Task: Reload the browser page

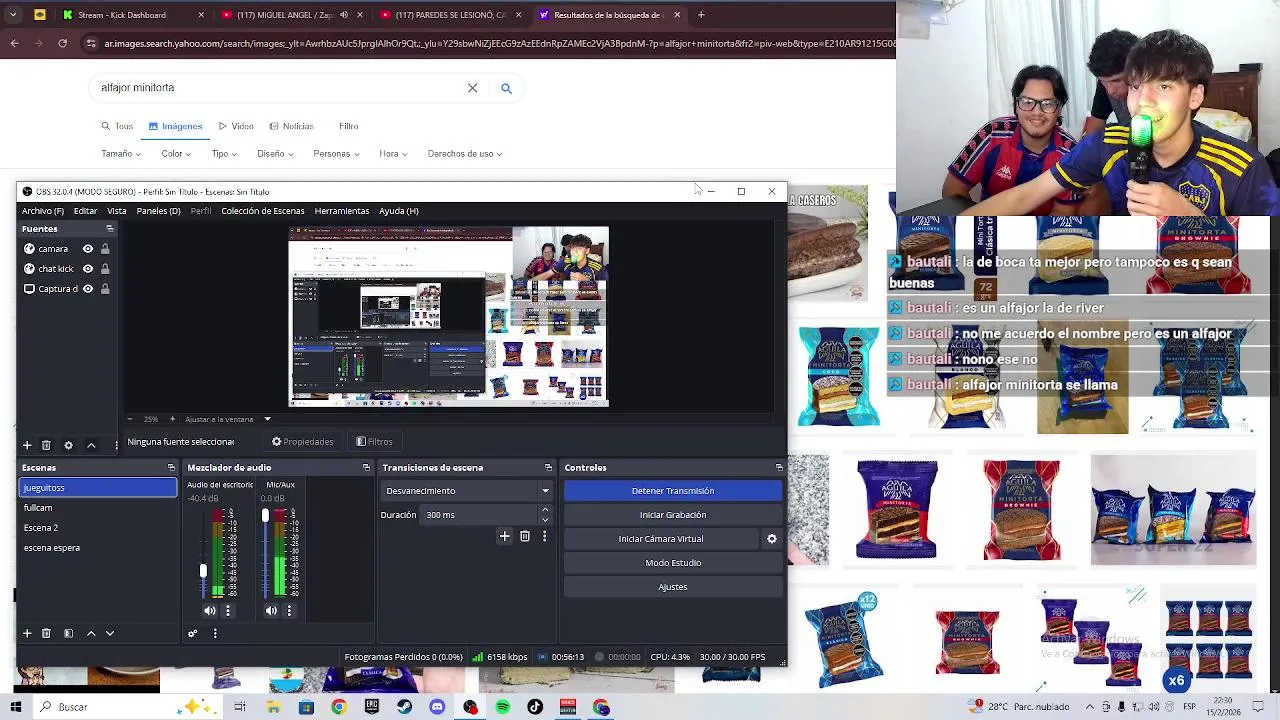Action: [62, 43]
